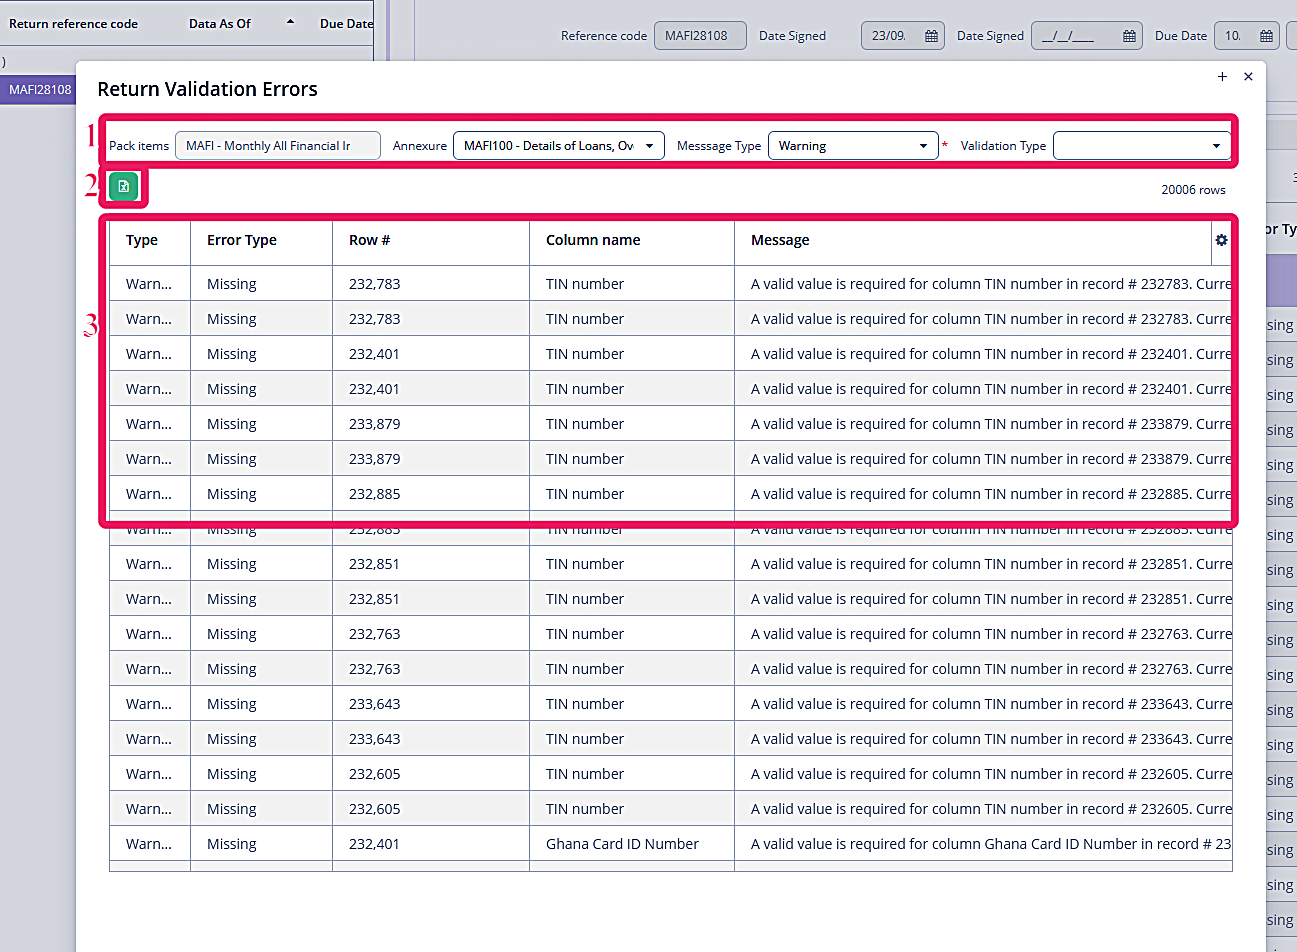Screen dimensions: 1297x952
Task: Click the plus icon on the dialog header
Action: tap(1222, 76)
